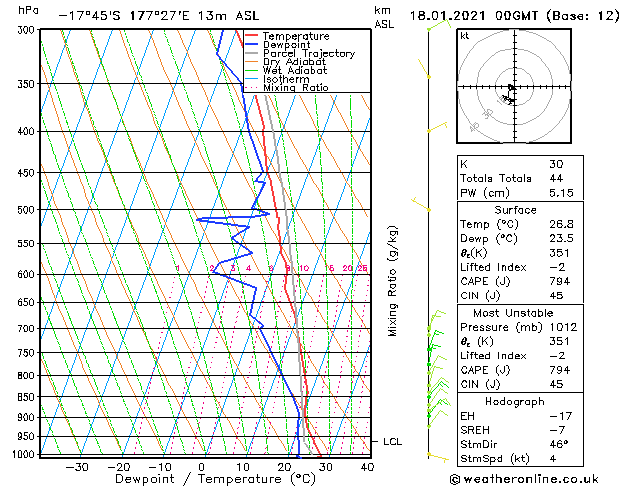Select the "Isotherm" legend entry
Viewport: 629px width, 486px height.
click(286, 79)
